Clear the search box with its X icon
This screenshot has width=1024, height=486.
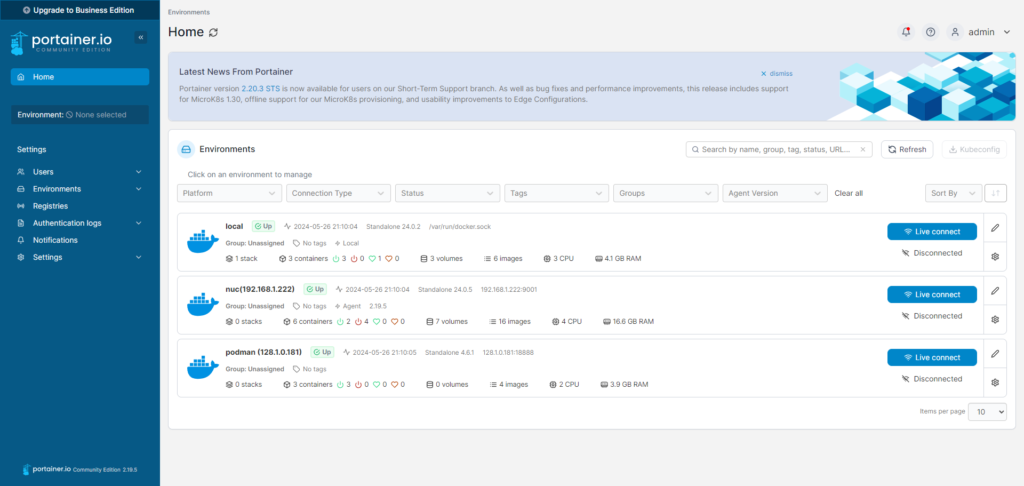point(863,150)
